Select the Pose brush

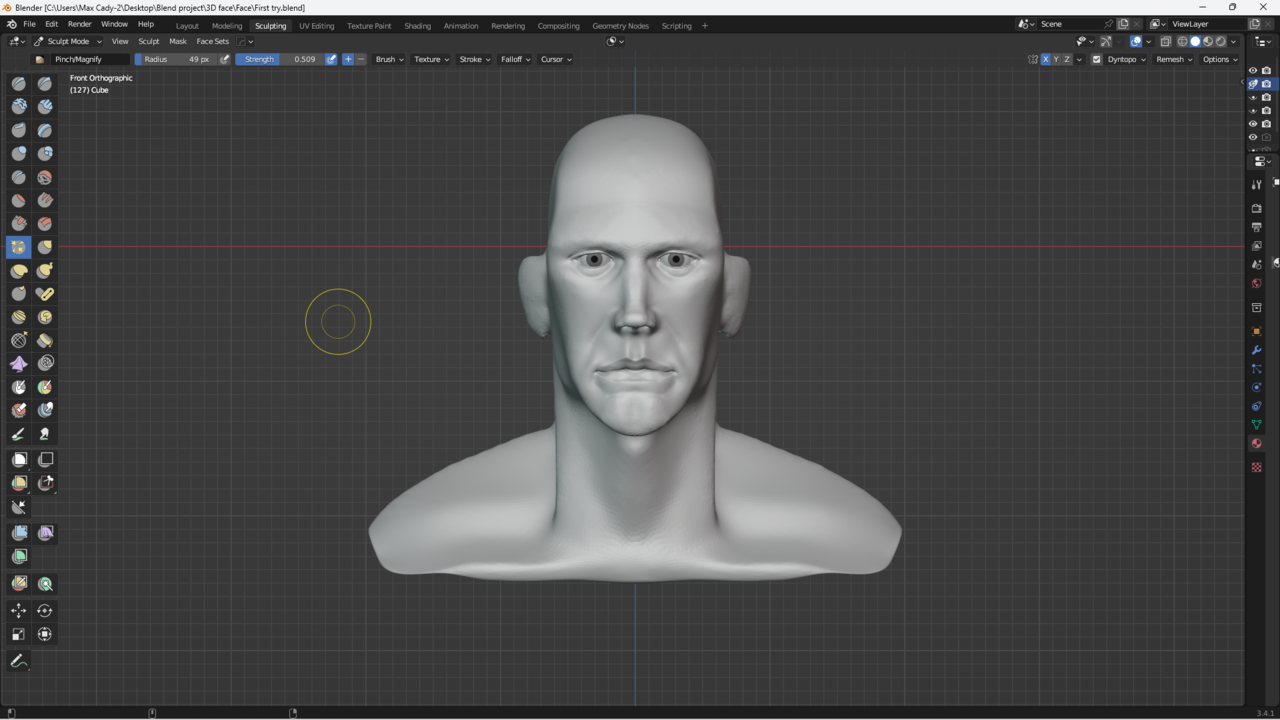click(x=45, y=293)
